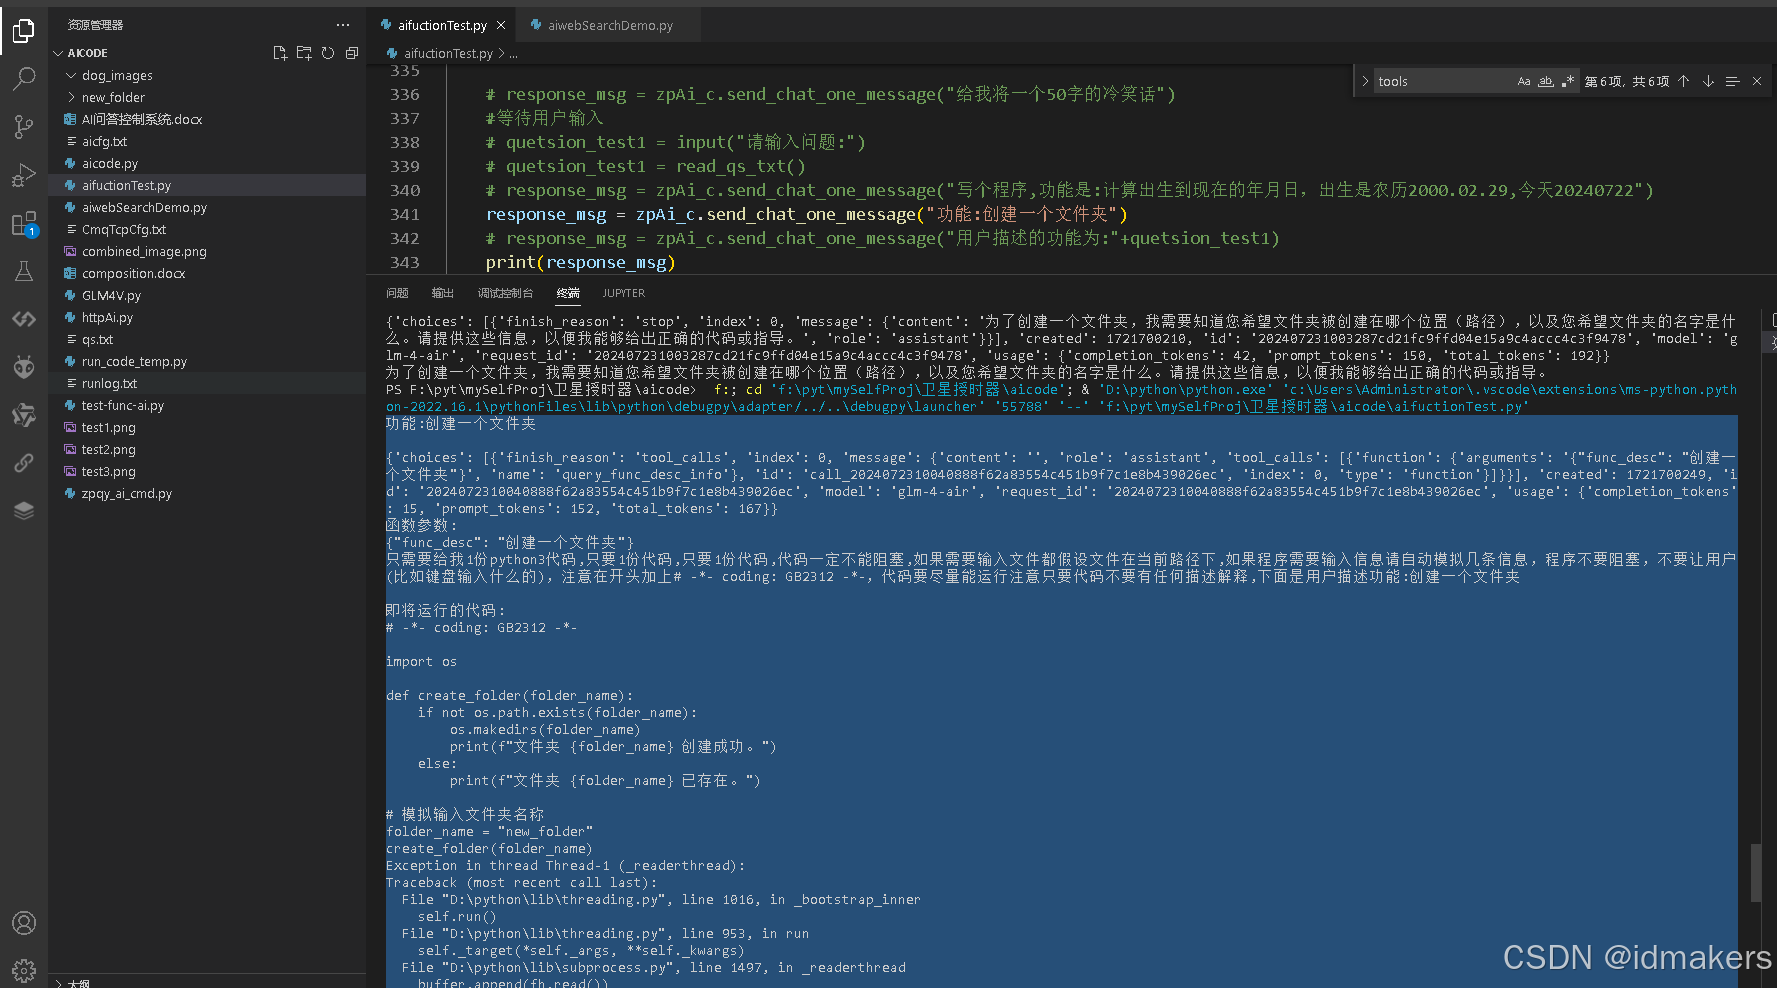Image resolution: width=1777 pixels, height=988 pixels.
Task: Open test1.png in explorer
Action: click(108, 427)
